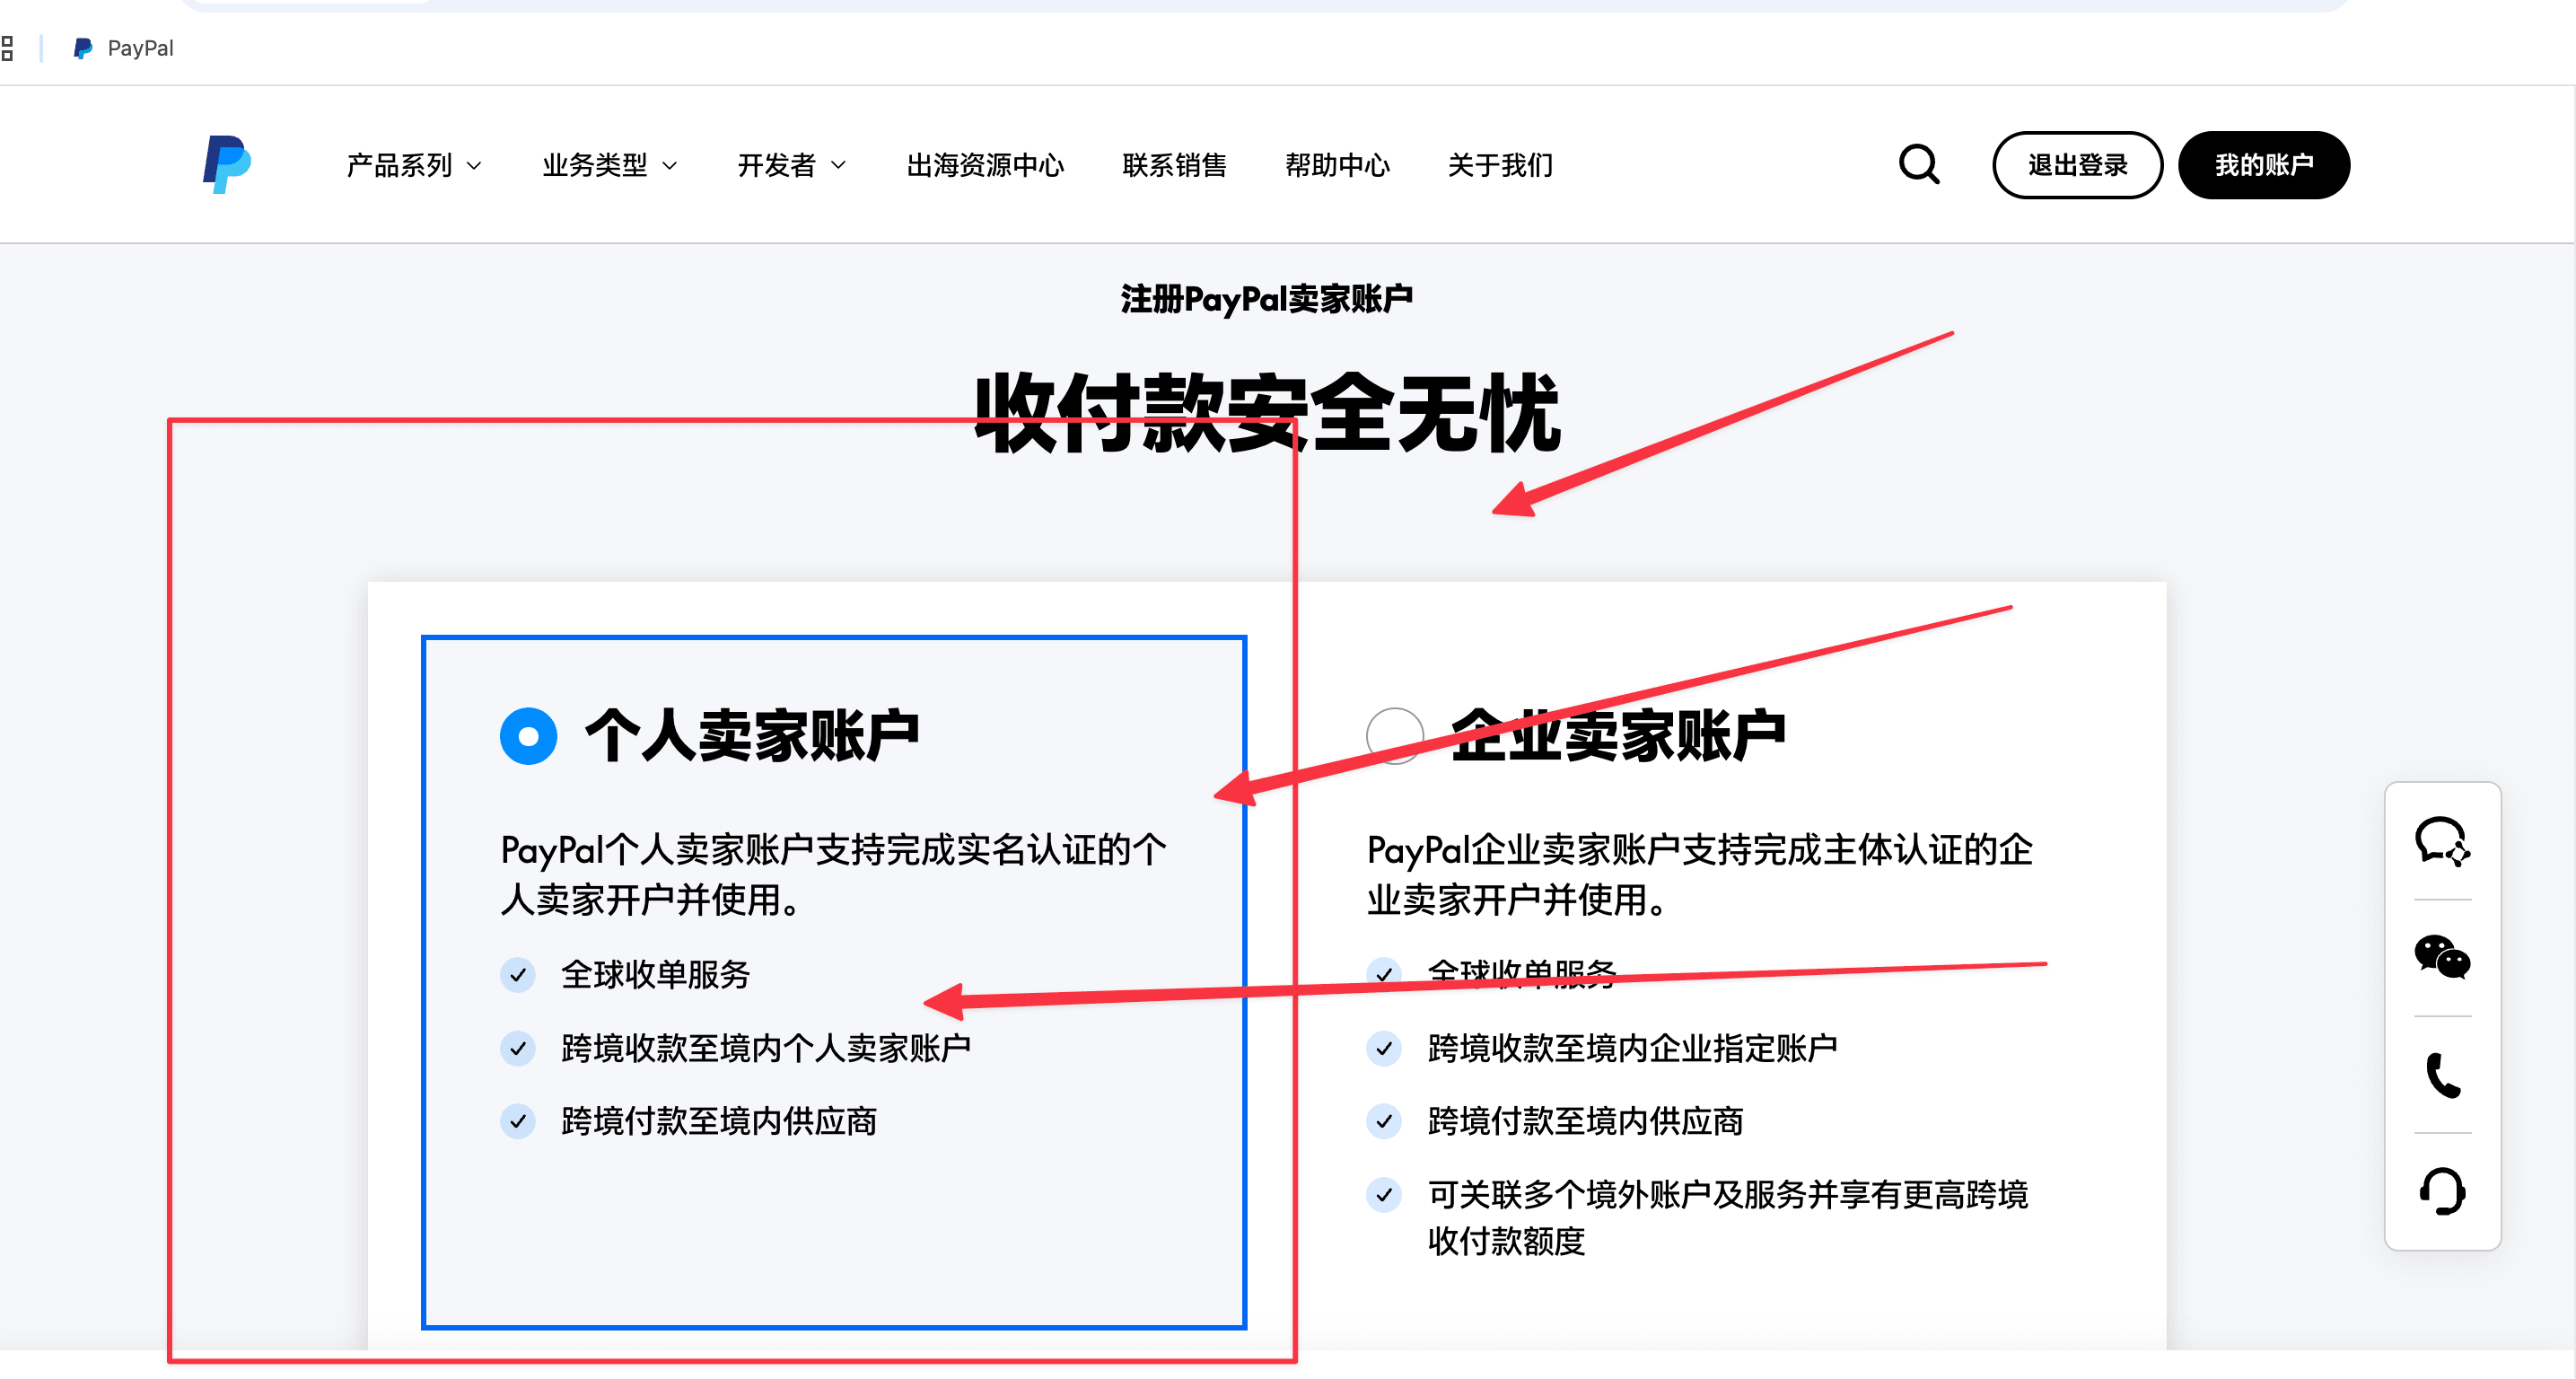Open the chat bubble support icon

2441,841
